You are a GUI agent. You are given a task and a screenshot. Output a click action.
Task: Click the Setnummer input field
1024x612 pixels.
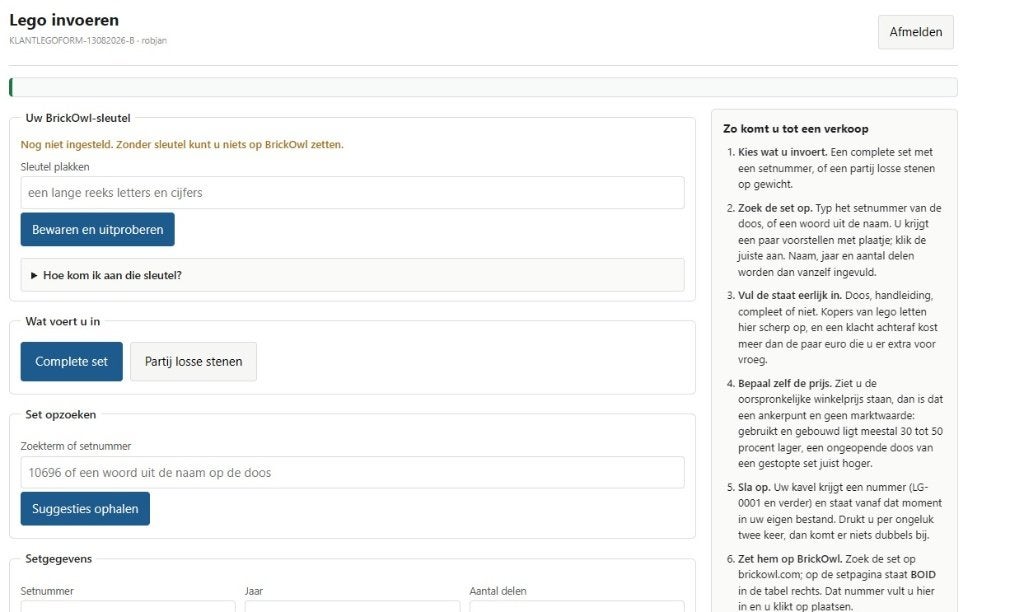click(128, 606)
